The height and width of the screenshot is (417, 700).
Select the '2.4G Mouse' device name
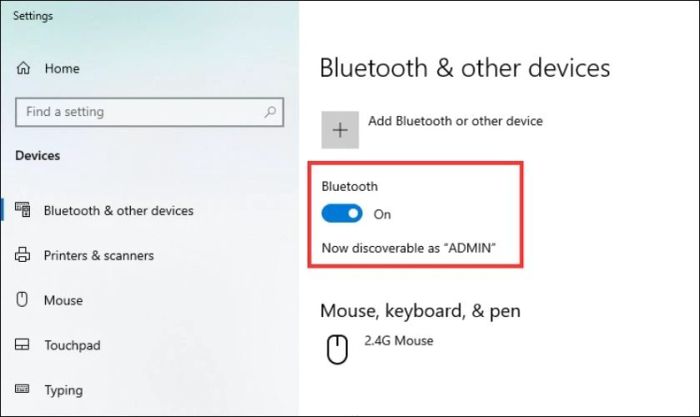coord(401,341)
